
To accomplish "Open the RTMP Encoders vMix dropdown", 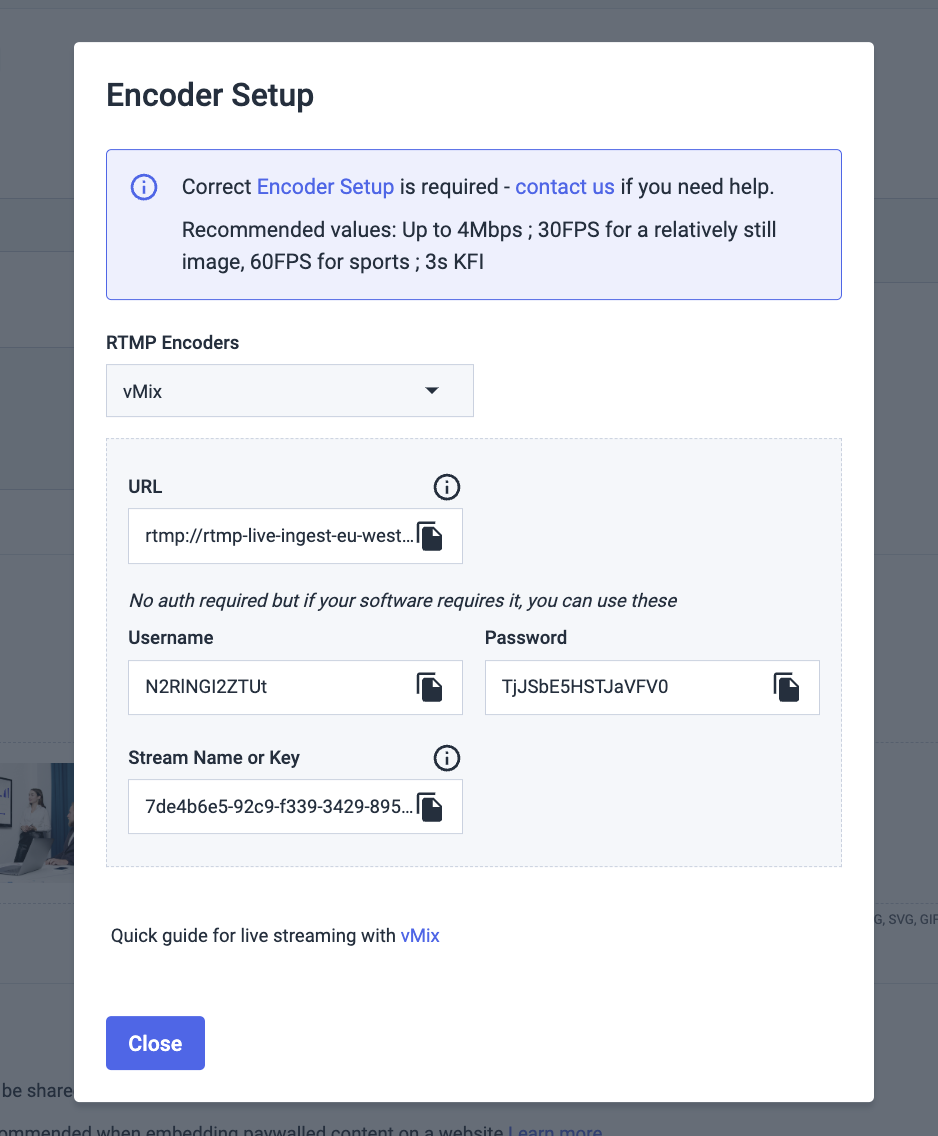I will click(290, 390).
